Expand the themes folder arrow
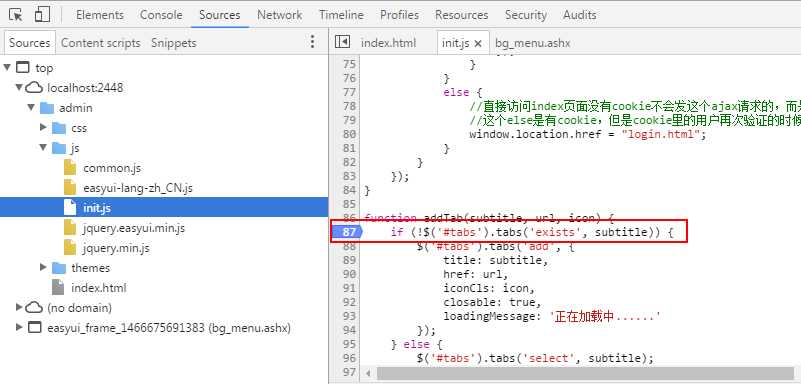Image resolution: width=801 pixels, height=384 pixels. coord(43,268)
